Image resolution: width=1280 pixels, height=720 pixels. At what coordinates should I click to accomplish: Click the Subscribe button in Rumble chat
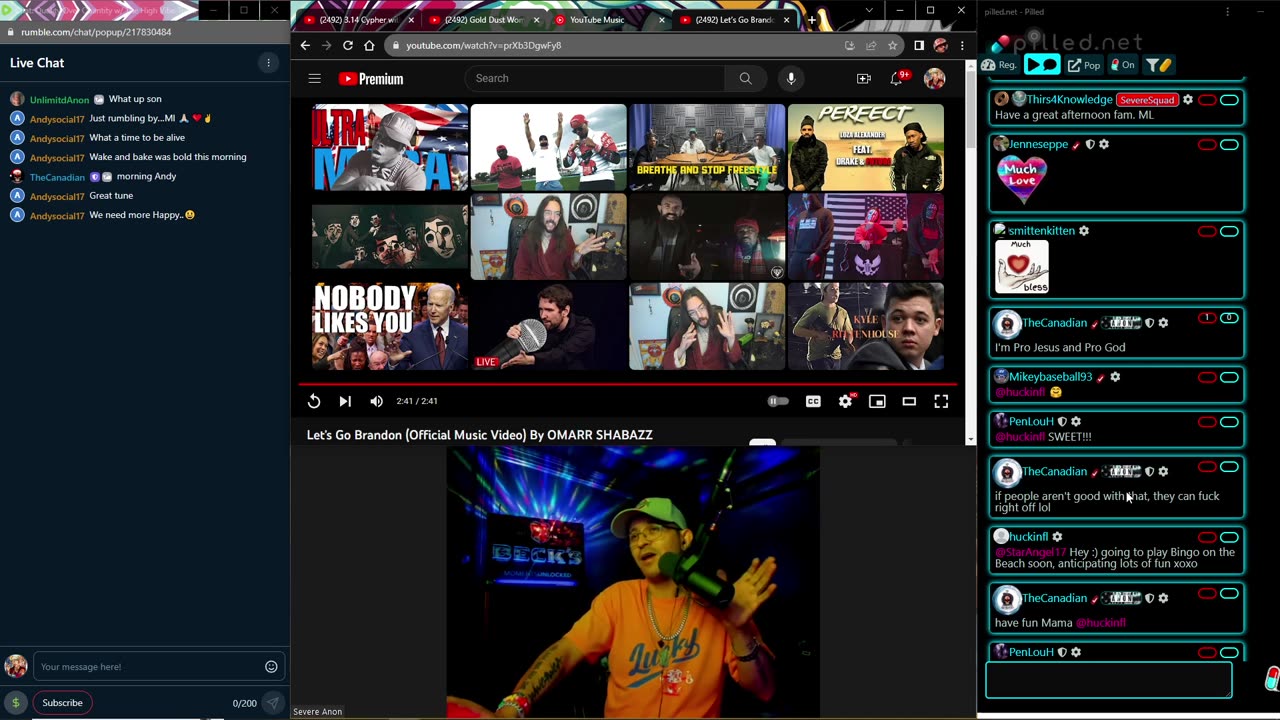pos(62,703)
